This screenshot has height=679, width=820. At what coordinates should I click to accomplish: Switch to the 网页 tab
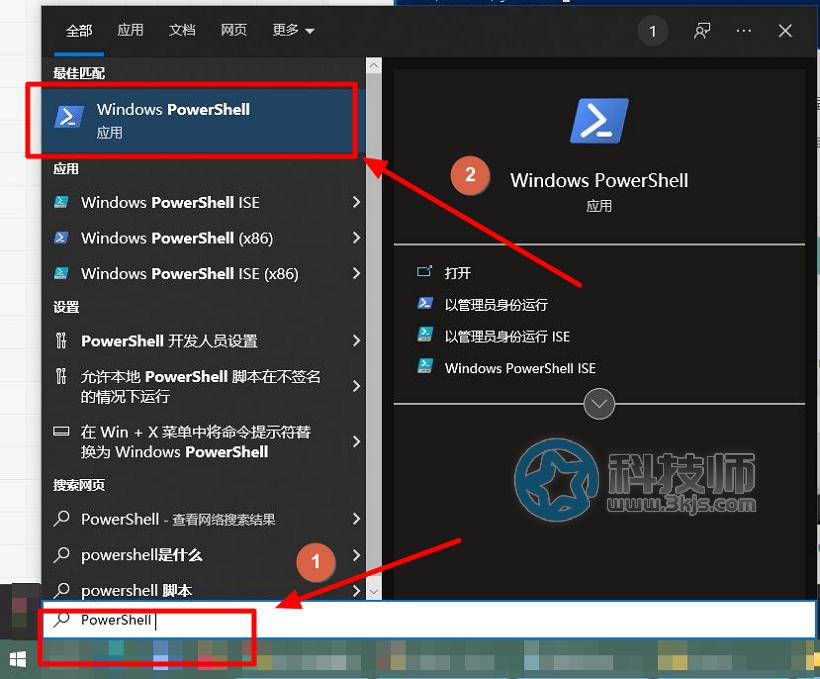pyautogui.click(x=233, y=30)
